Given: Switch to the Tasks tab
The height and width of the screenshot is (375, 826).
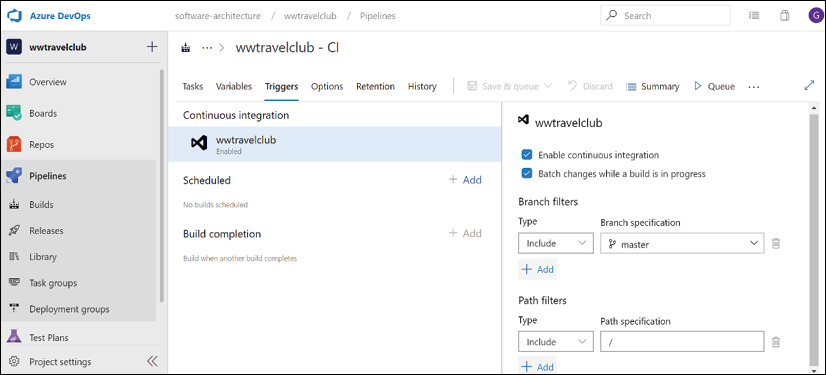Looking at the screenshot, I should pos(193,86).
